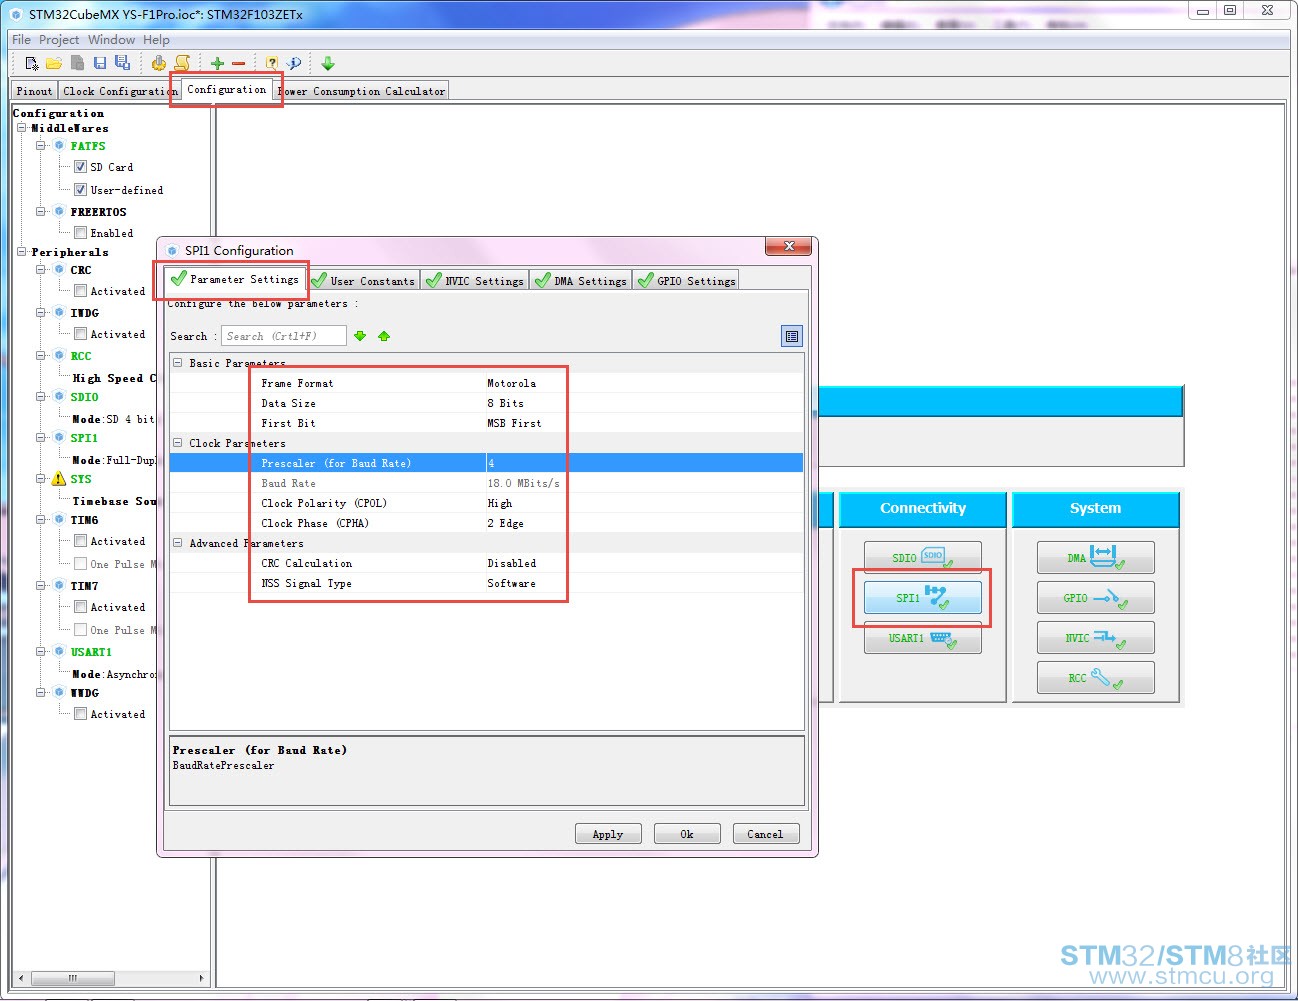The image size is (1298, 1001).
Task: Click the green download arrow icon
Action: pos(328,63)
